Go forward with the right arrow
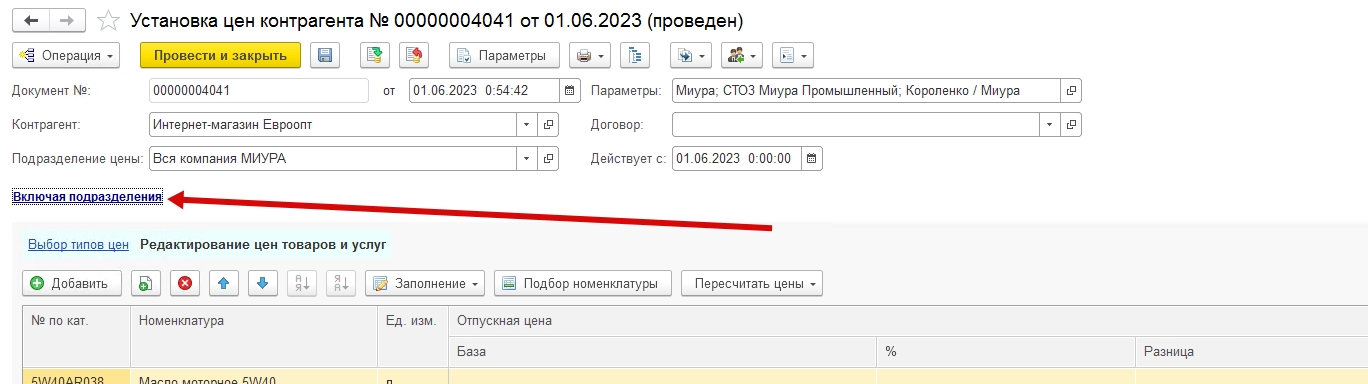Image resolution: width=1368 pixels, height=384 pixels. coord(67,20)
